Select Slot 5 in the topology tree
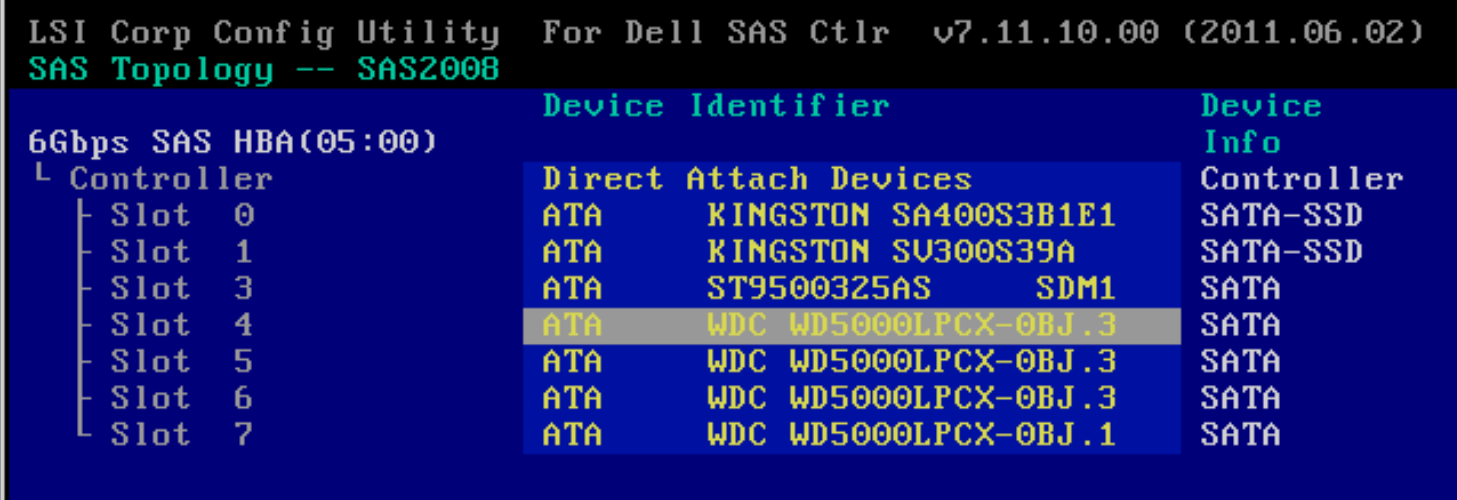This screenshot has height=500, width=1457. [x=182, y=361]
